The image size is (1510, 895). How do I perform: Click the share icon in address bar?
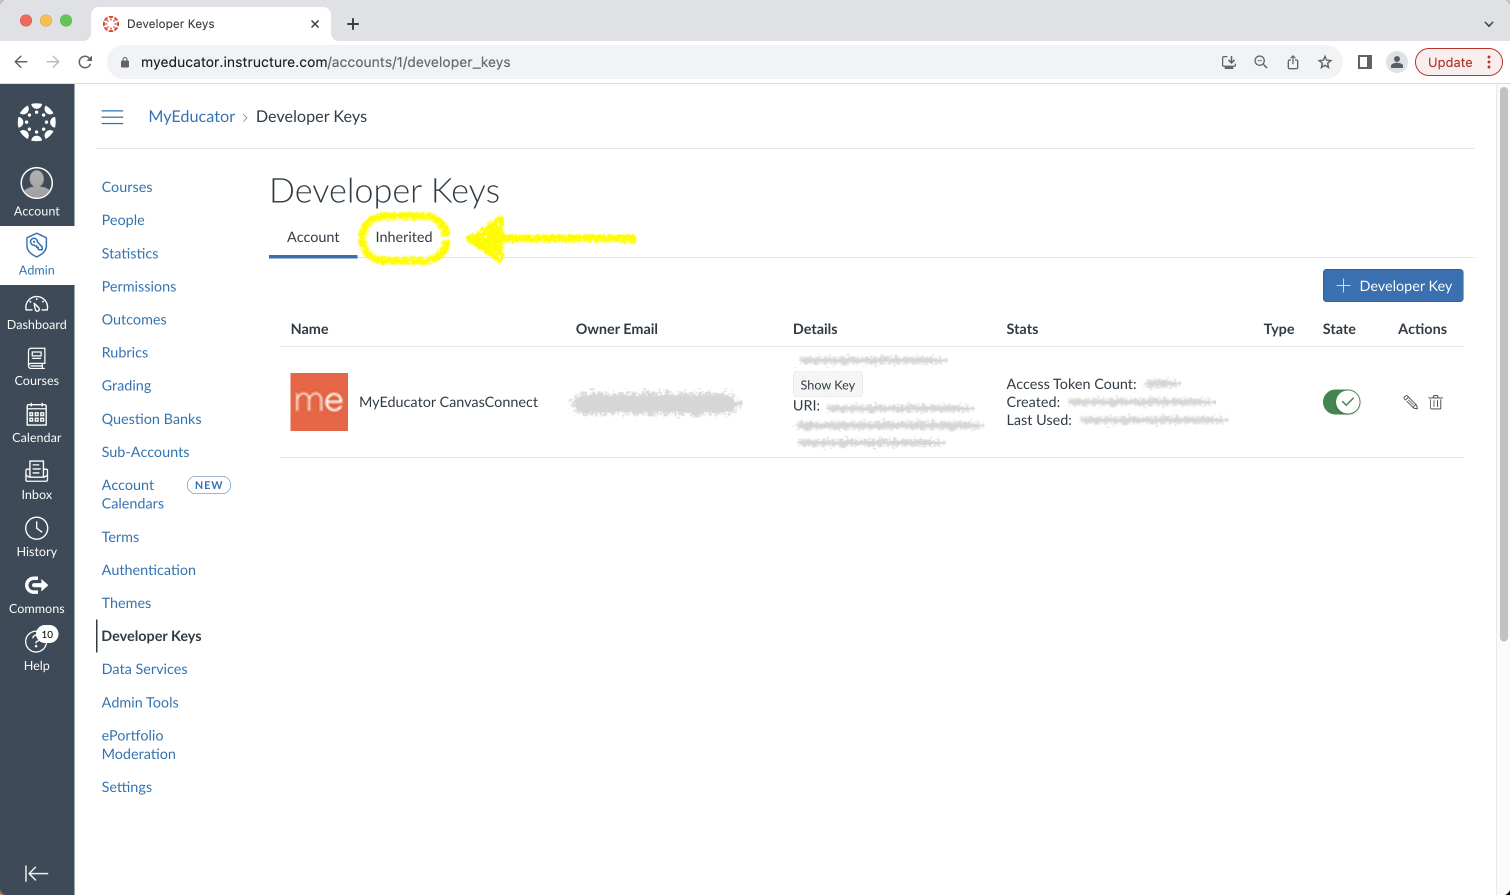tap(1293, 62)
